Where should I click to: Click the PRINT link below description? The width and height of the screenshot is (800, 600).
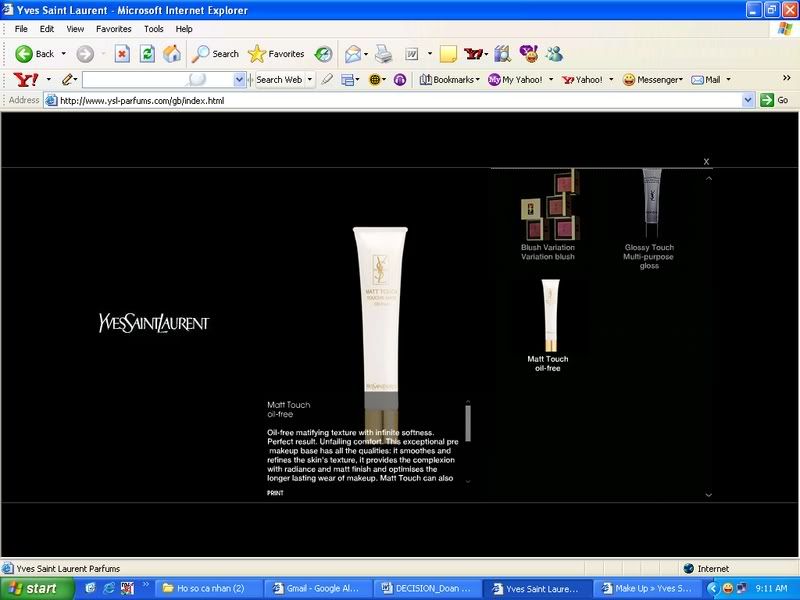275,493
